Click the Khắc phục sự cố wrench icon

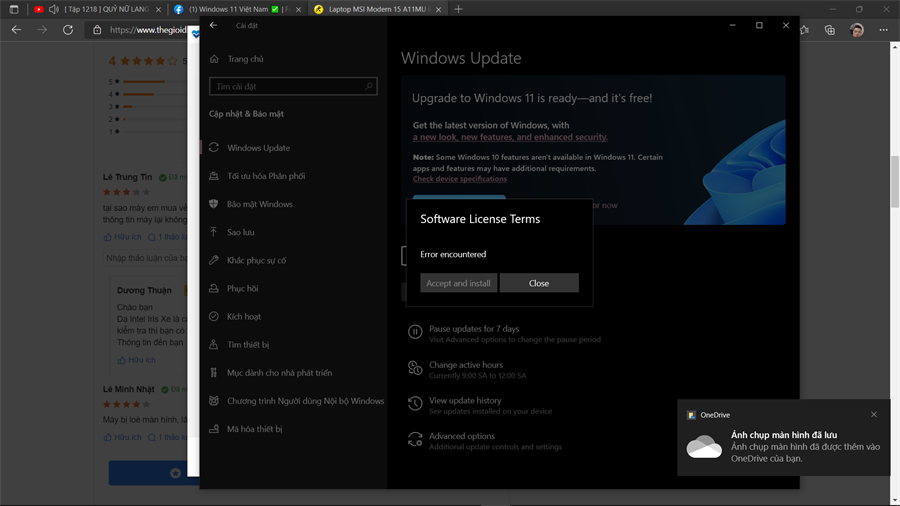click(x=214, y=260)
